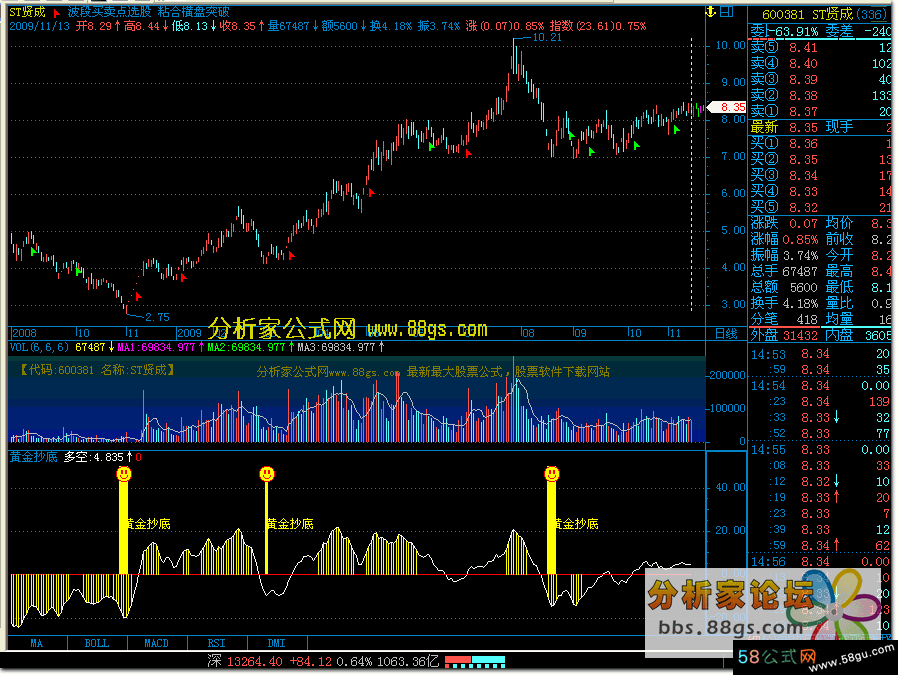The height and width of the screenshot is (675, 898).
Task: Click the 买⑤ 8.32 order row
Action: [x=821, y=208]
